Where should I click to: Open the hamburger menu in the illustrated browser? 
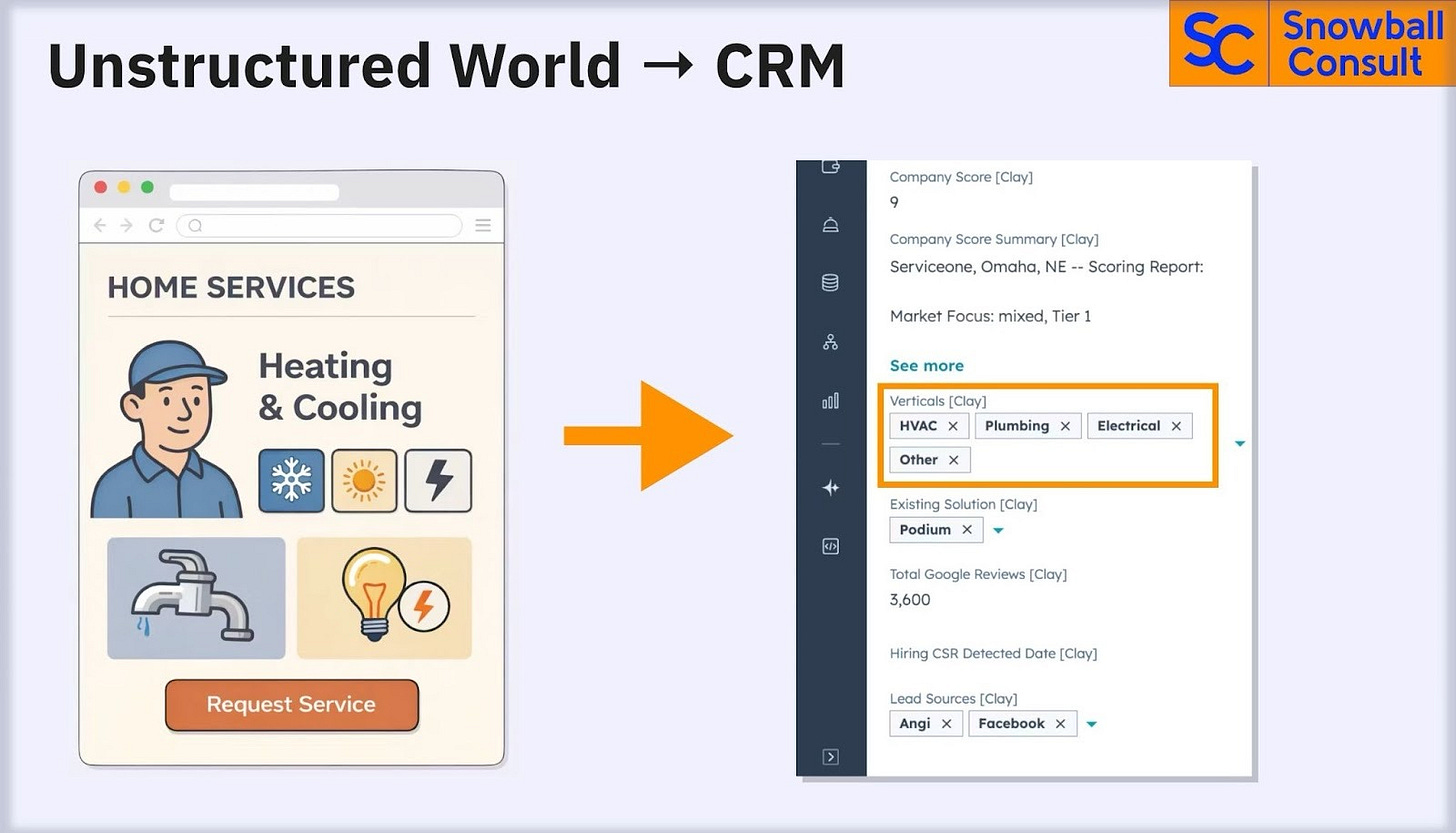click(483, 226)
